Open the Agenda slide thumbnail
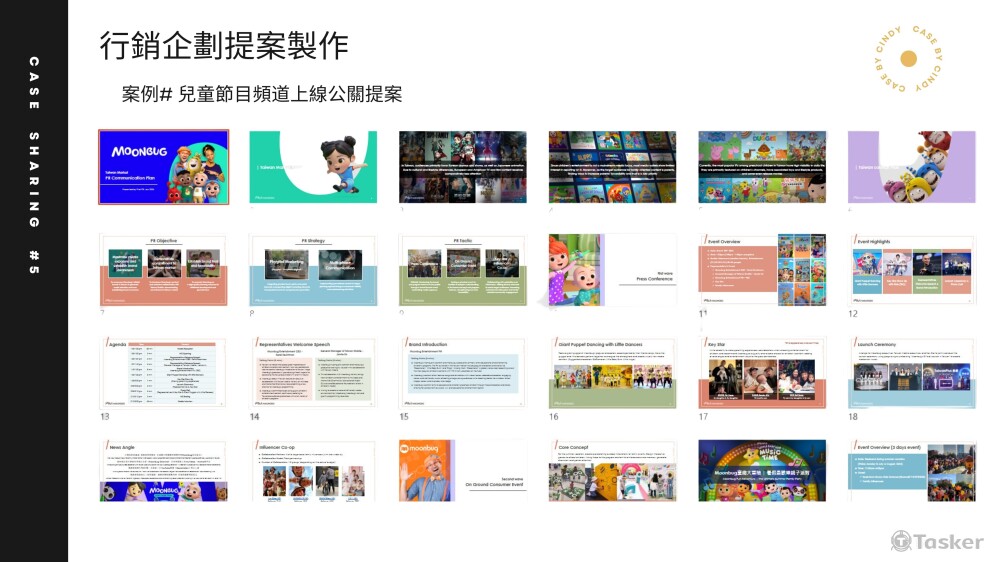1000x562 pixels. point(163,373)
